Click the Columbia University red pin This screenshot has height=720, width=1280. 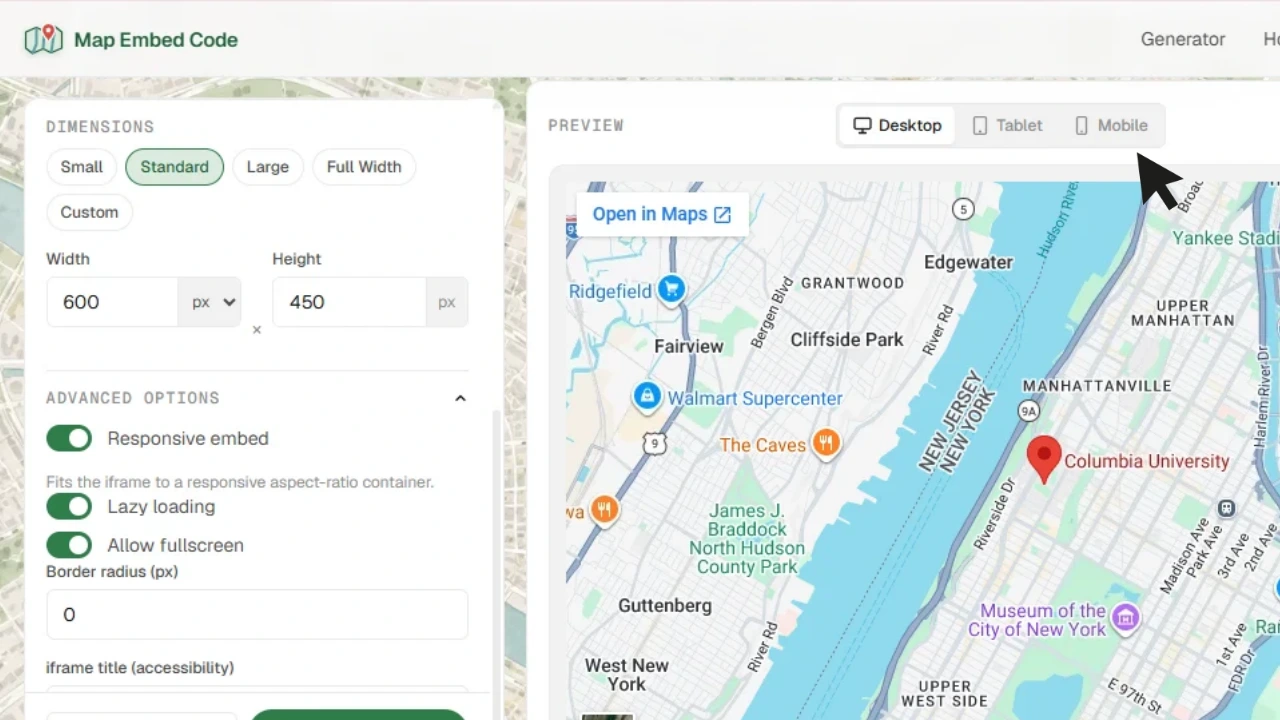(1044, 459)
